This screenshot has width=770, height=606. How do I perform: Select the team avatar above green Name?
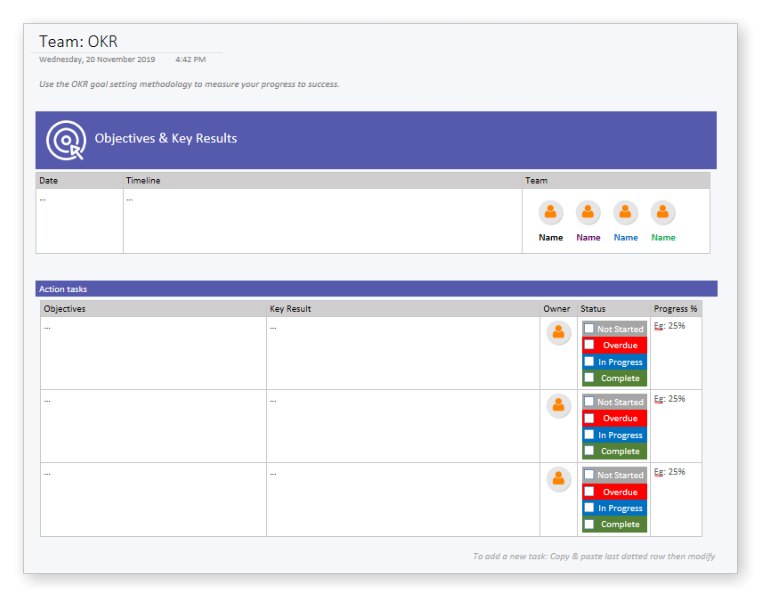(x=662, y=212)
